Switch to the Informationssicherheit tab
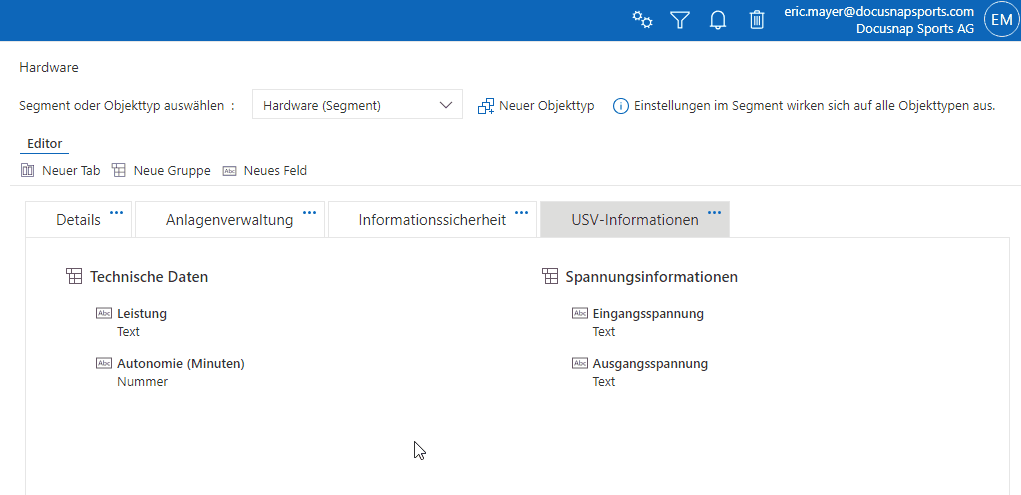 click(432, 220)
